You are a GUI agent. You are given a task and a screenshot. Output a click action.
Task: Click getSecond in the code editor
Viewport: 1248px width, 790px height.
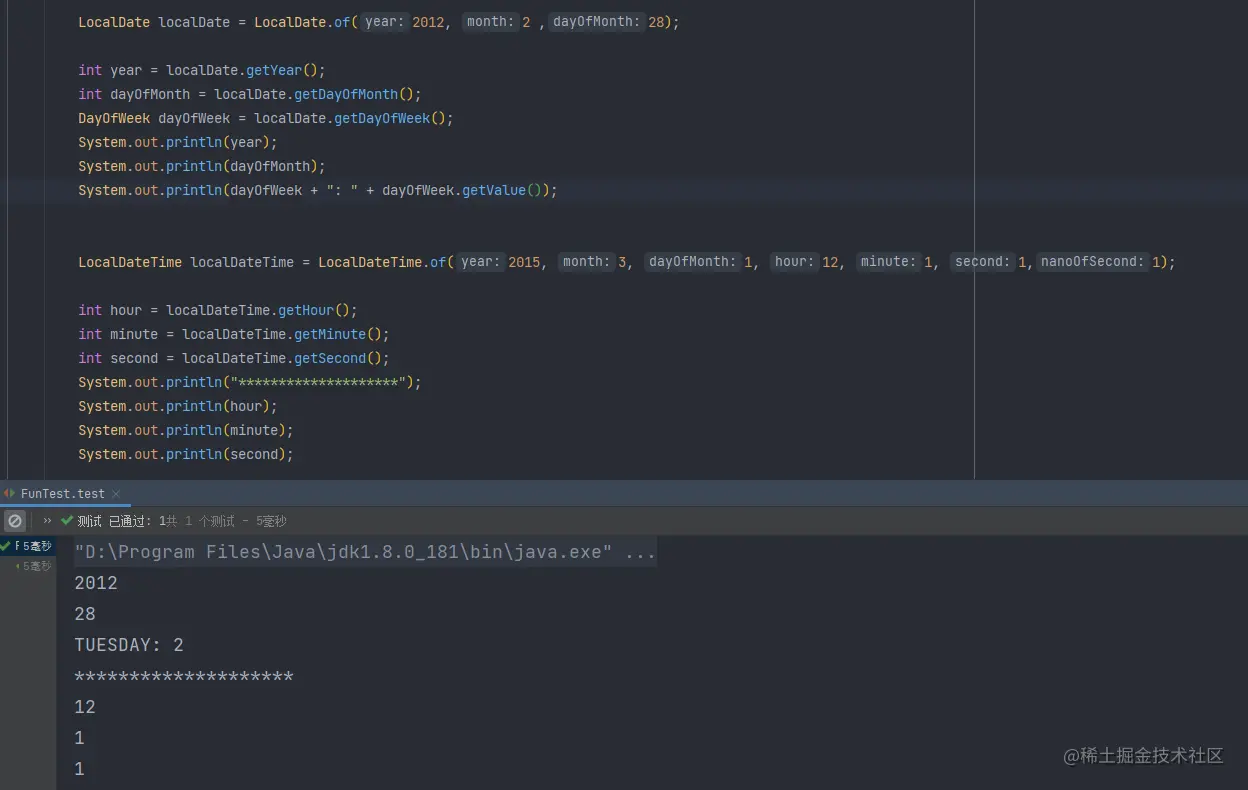[330, 358]
